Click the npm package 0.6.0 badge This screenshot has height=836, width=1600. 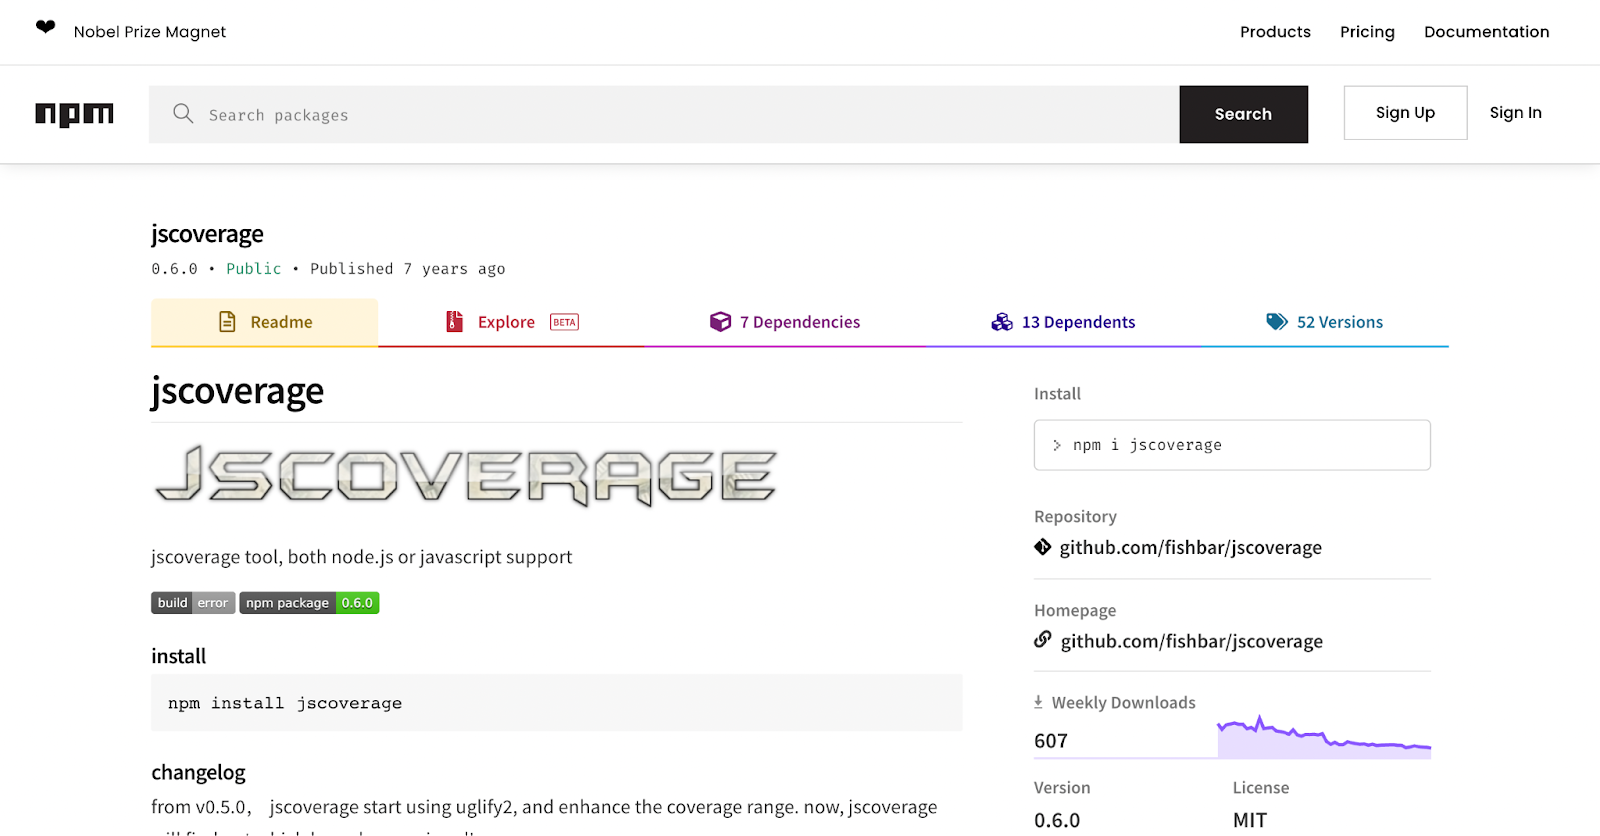pos(309,603)
